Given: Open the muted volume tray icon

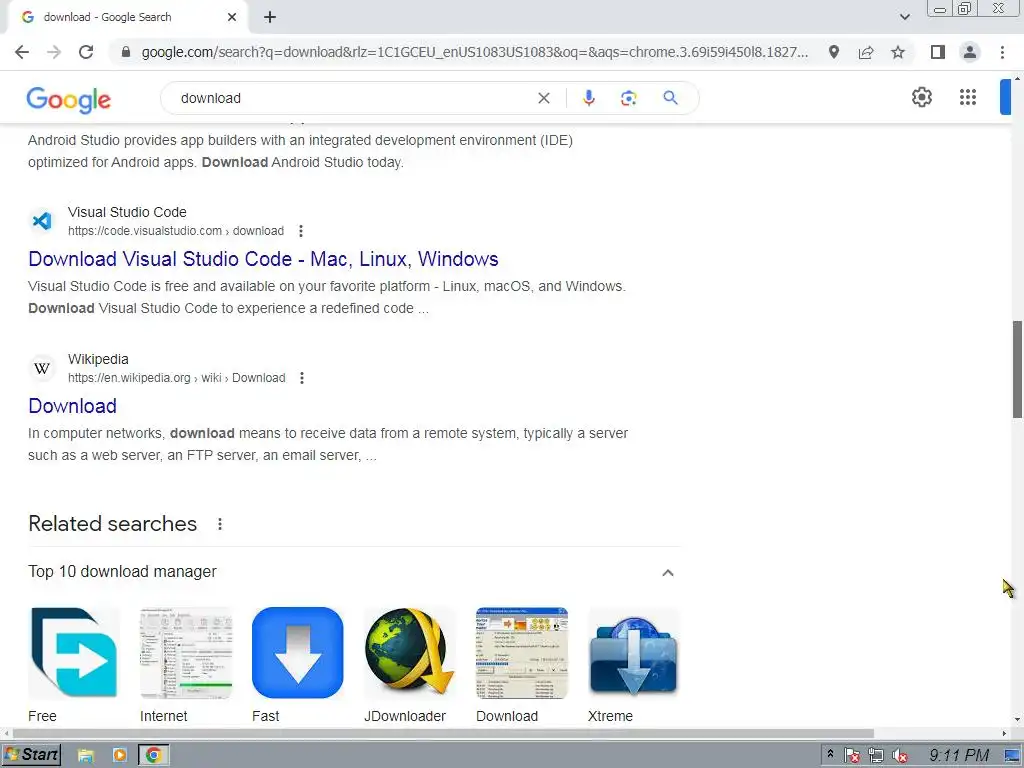Looking at the screenshot, I should [x=900, y=756].
